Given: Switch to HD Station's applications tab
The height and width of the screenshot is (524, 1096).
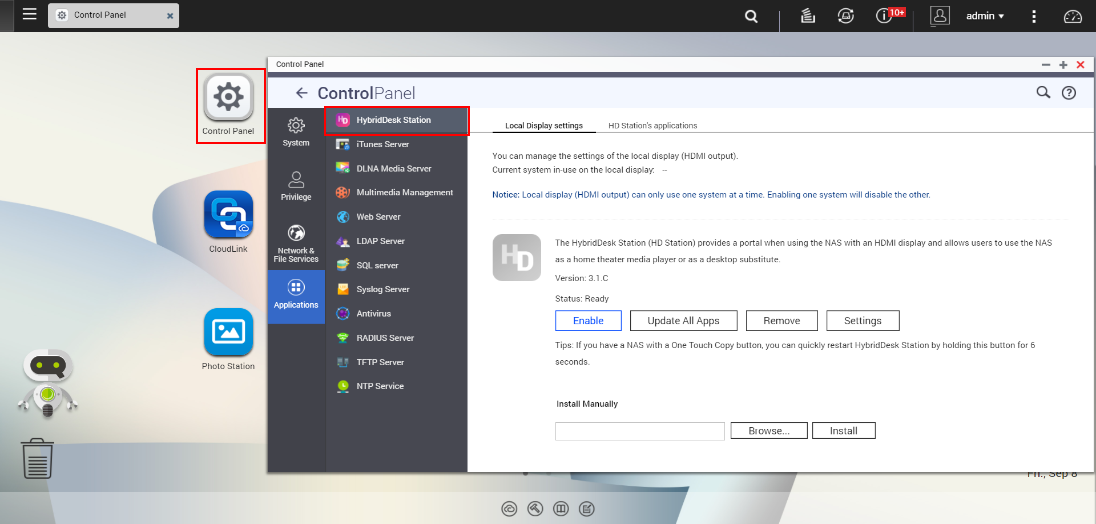Looking at the screenshot, I should coord(652,126).
